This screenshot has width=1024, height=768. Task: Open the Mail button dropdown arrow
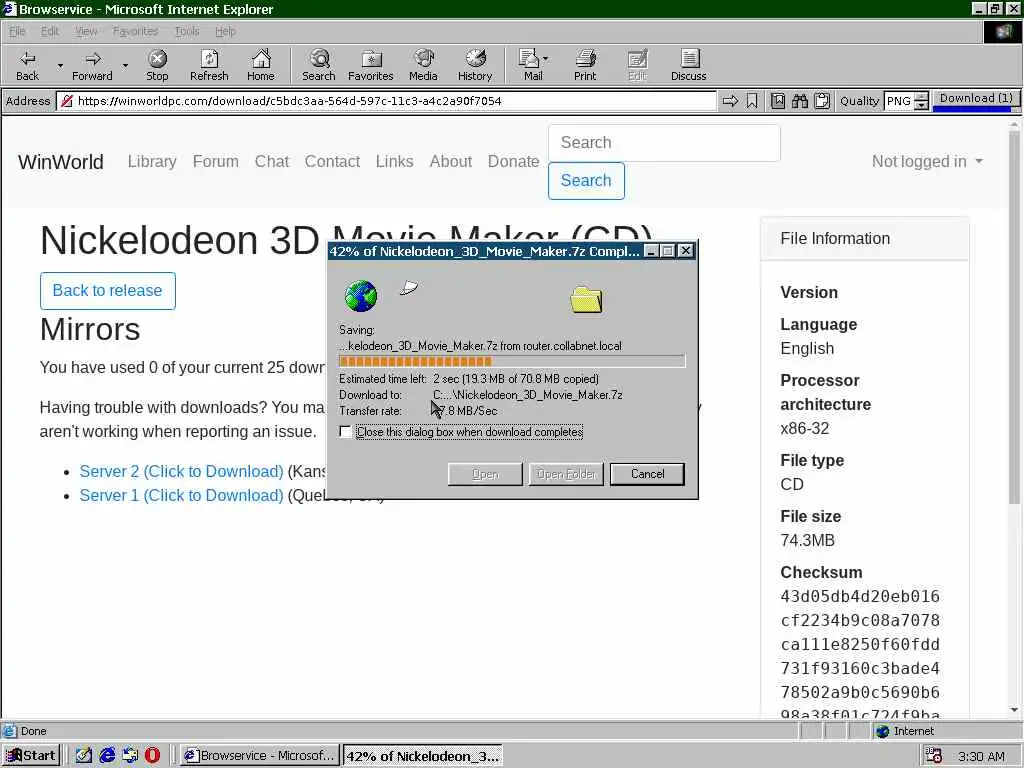click(546, 59)
